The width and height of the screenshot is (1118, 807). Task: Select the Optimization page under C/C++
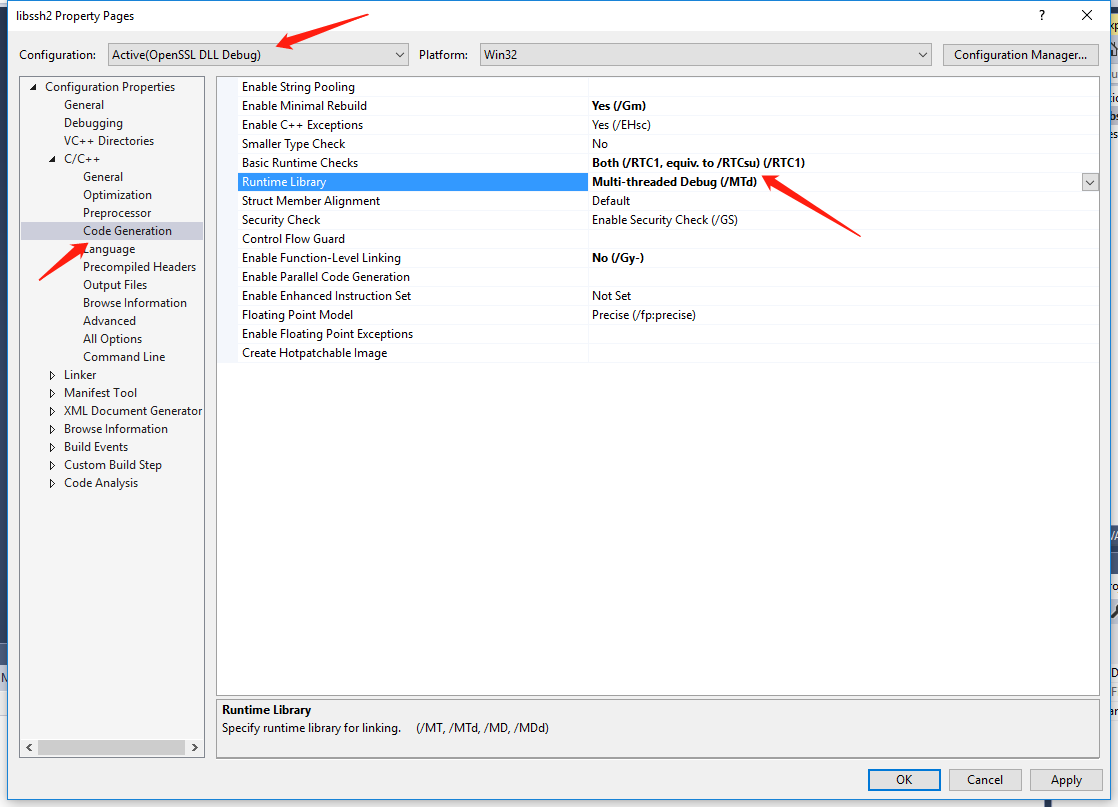(x=119, y=194)
